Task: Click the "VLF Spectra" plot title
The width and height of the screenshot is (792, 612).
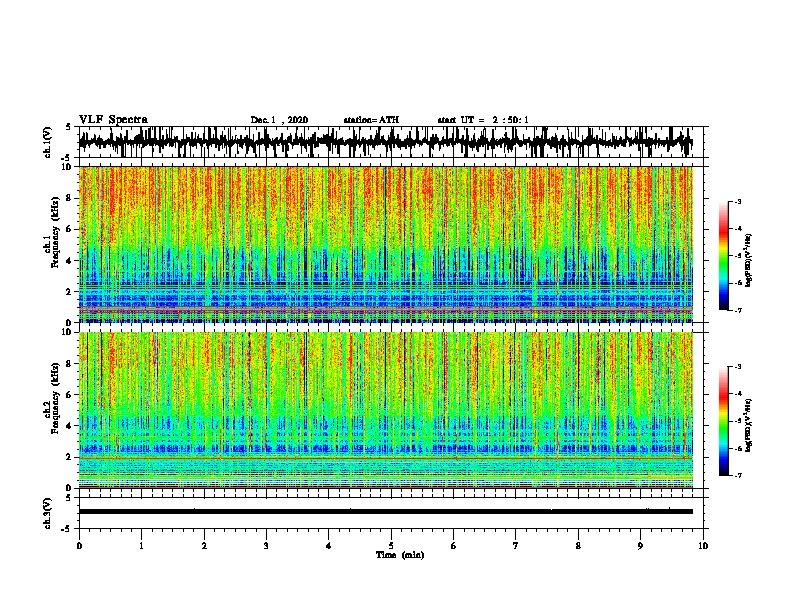Action: click(x=113, y=120)
